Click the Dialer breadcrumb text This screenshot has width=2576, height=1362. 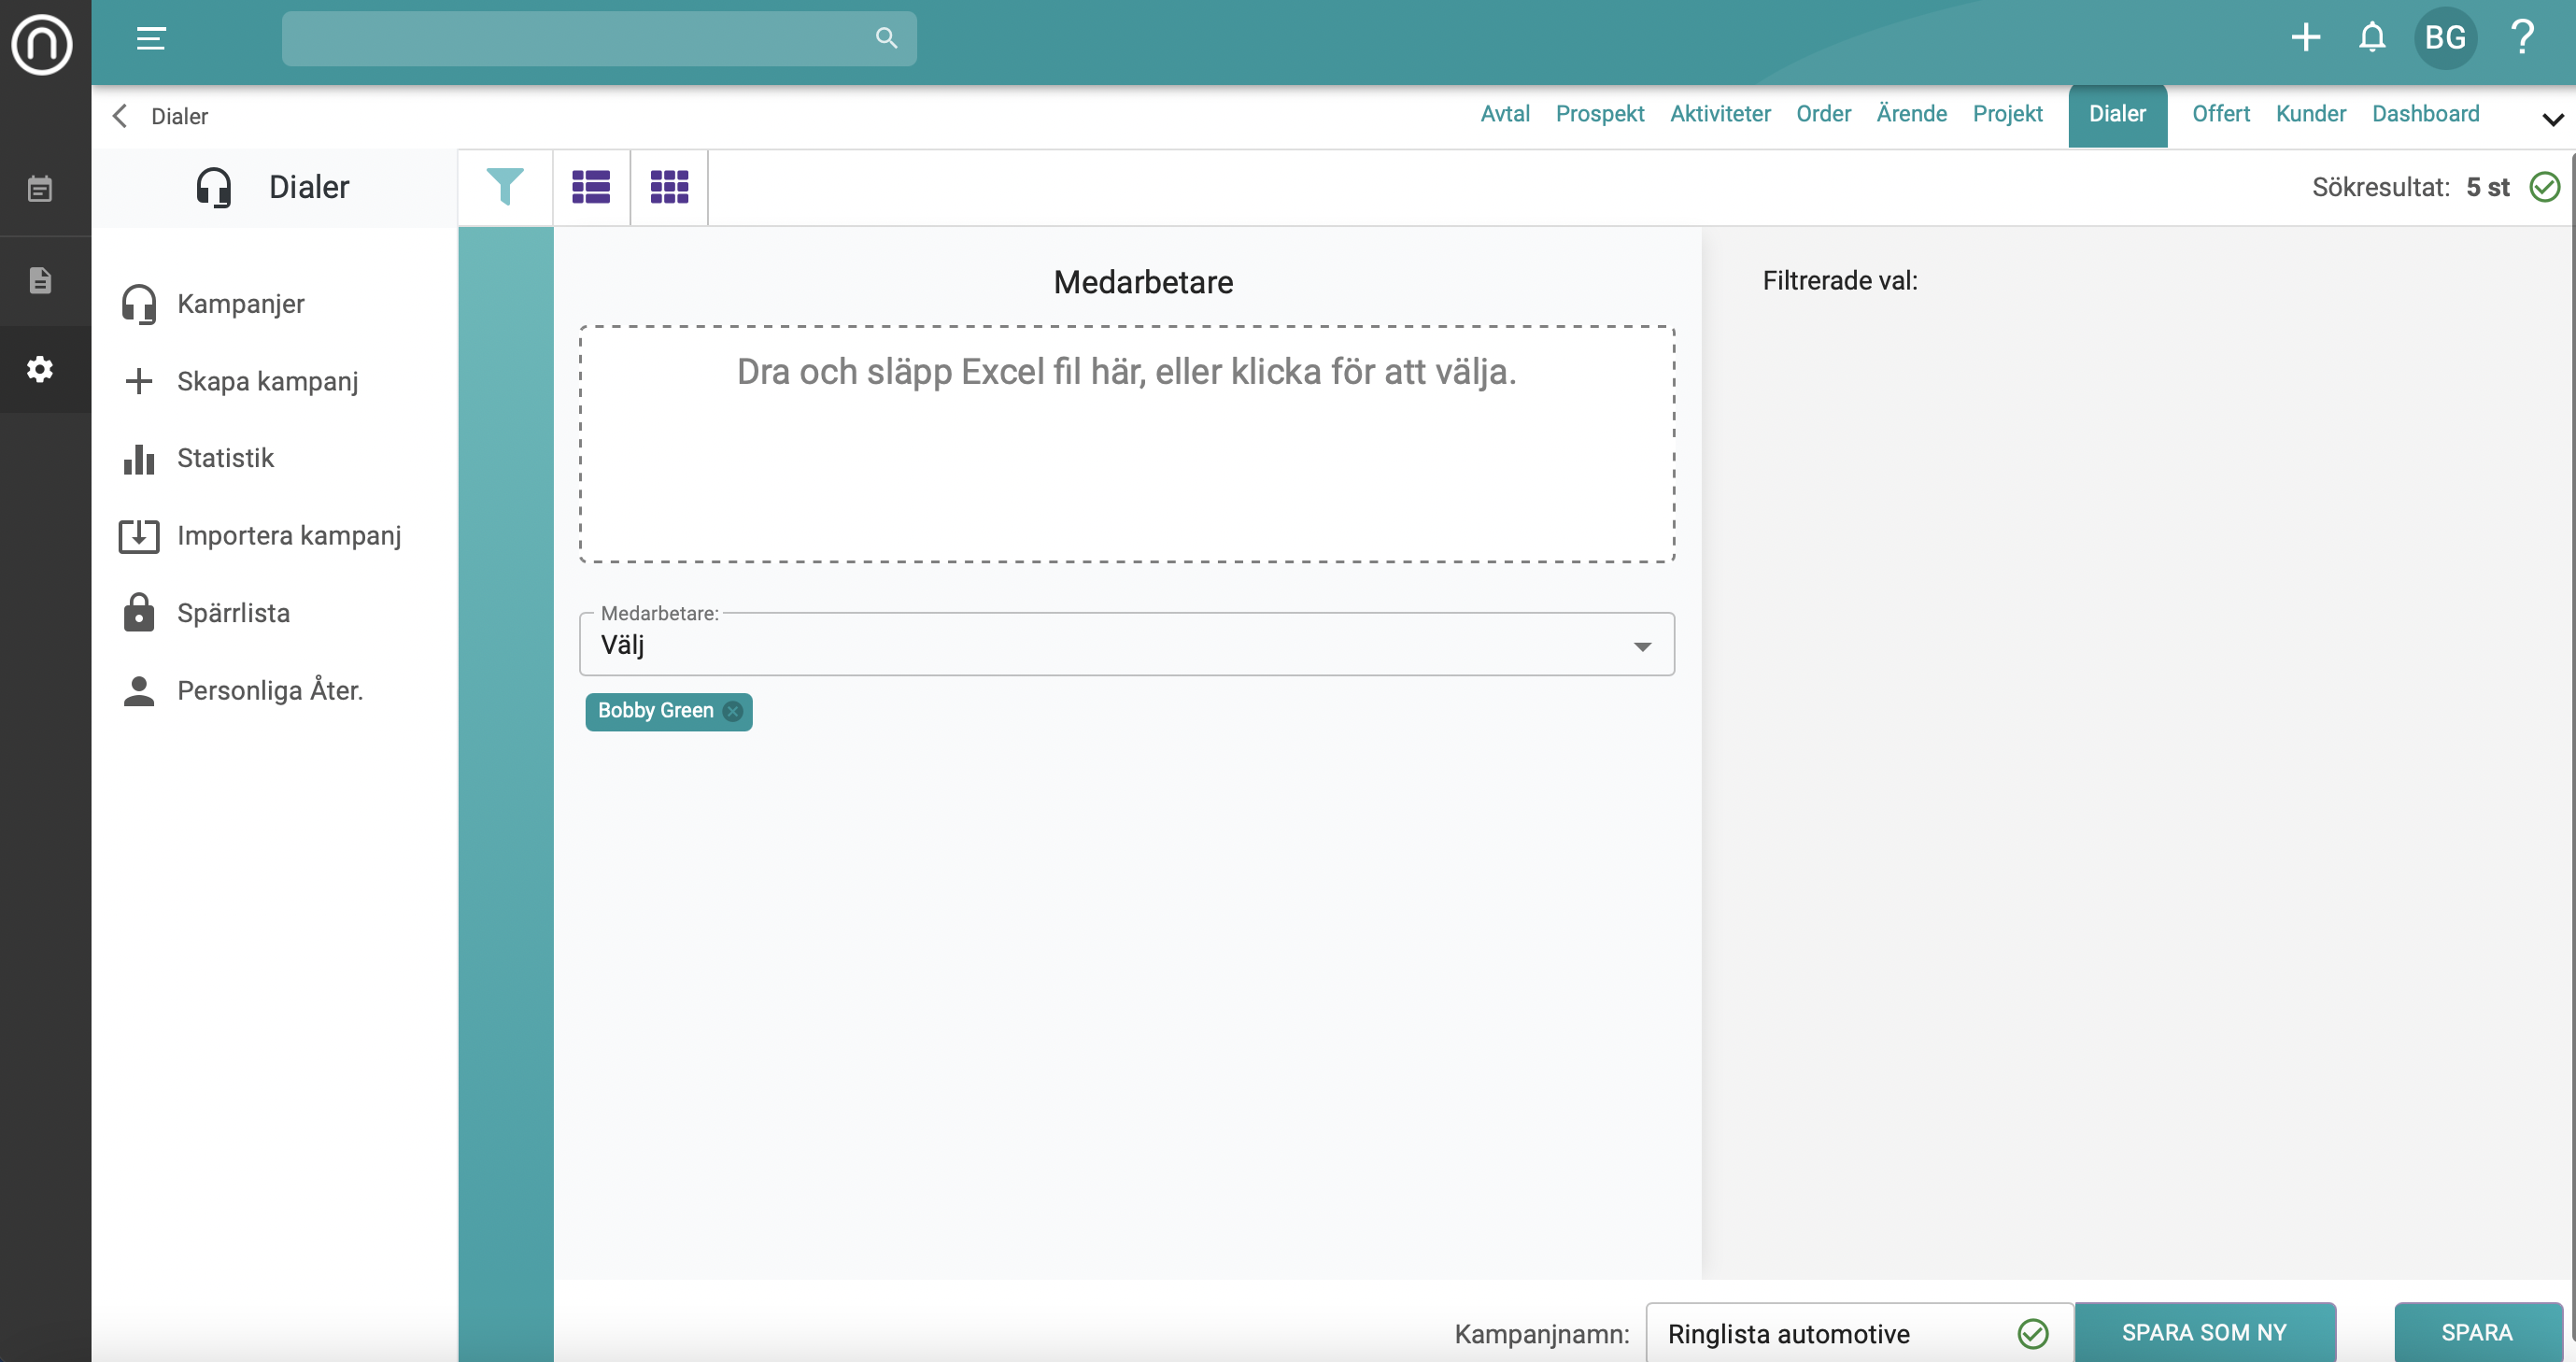pos(179,116)
